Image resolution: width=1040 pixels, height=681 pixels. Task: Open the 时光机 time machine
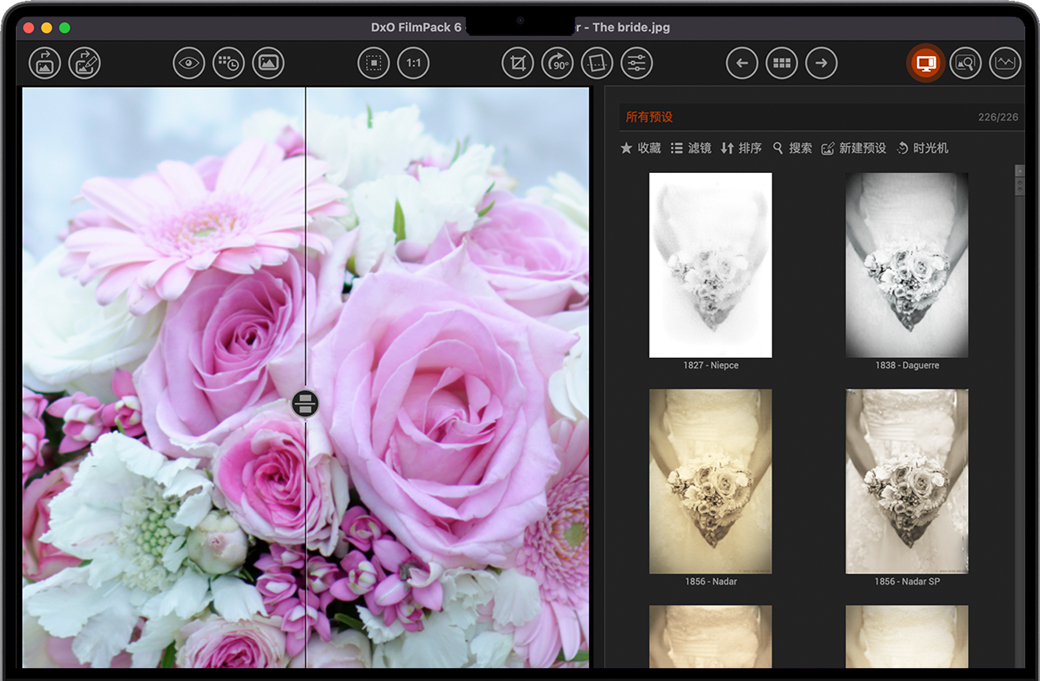922,148
